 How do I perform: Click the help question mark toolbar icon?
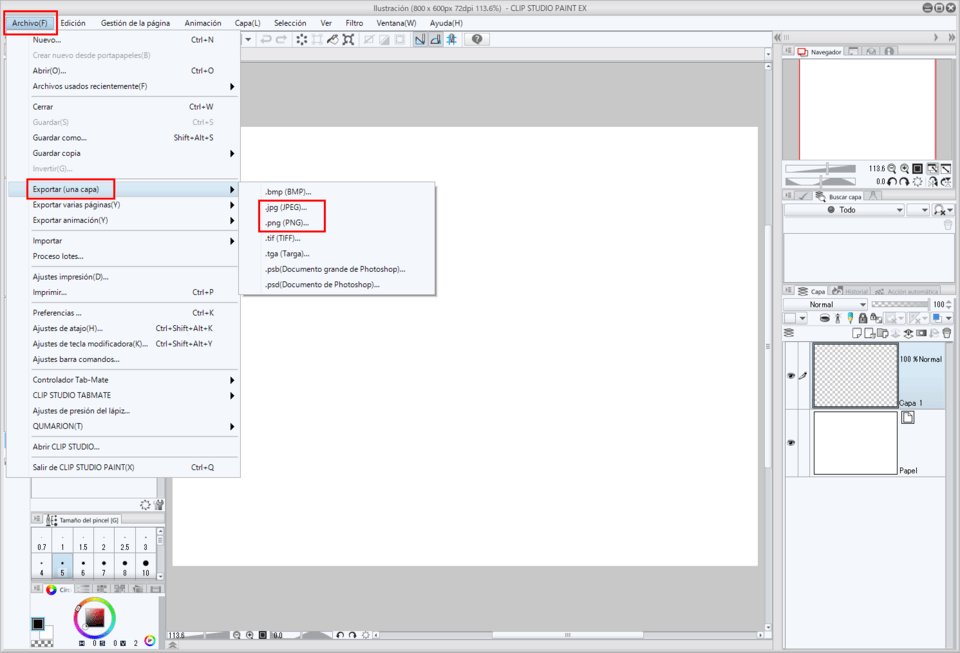477,39
